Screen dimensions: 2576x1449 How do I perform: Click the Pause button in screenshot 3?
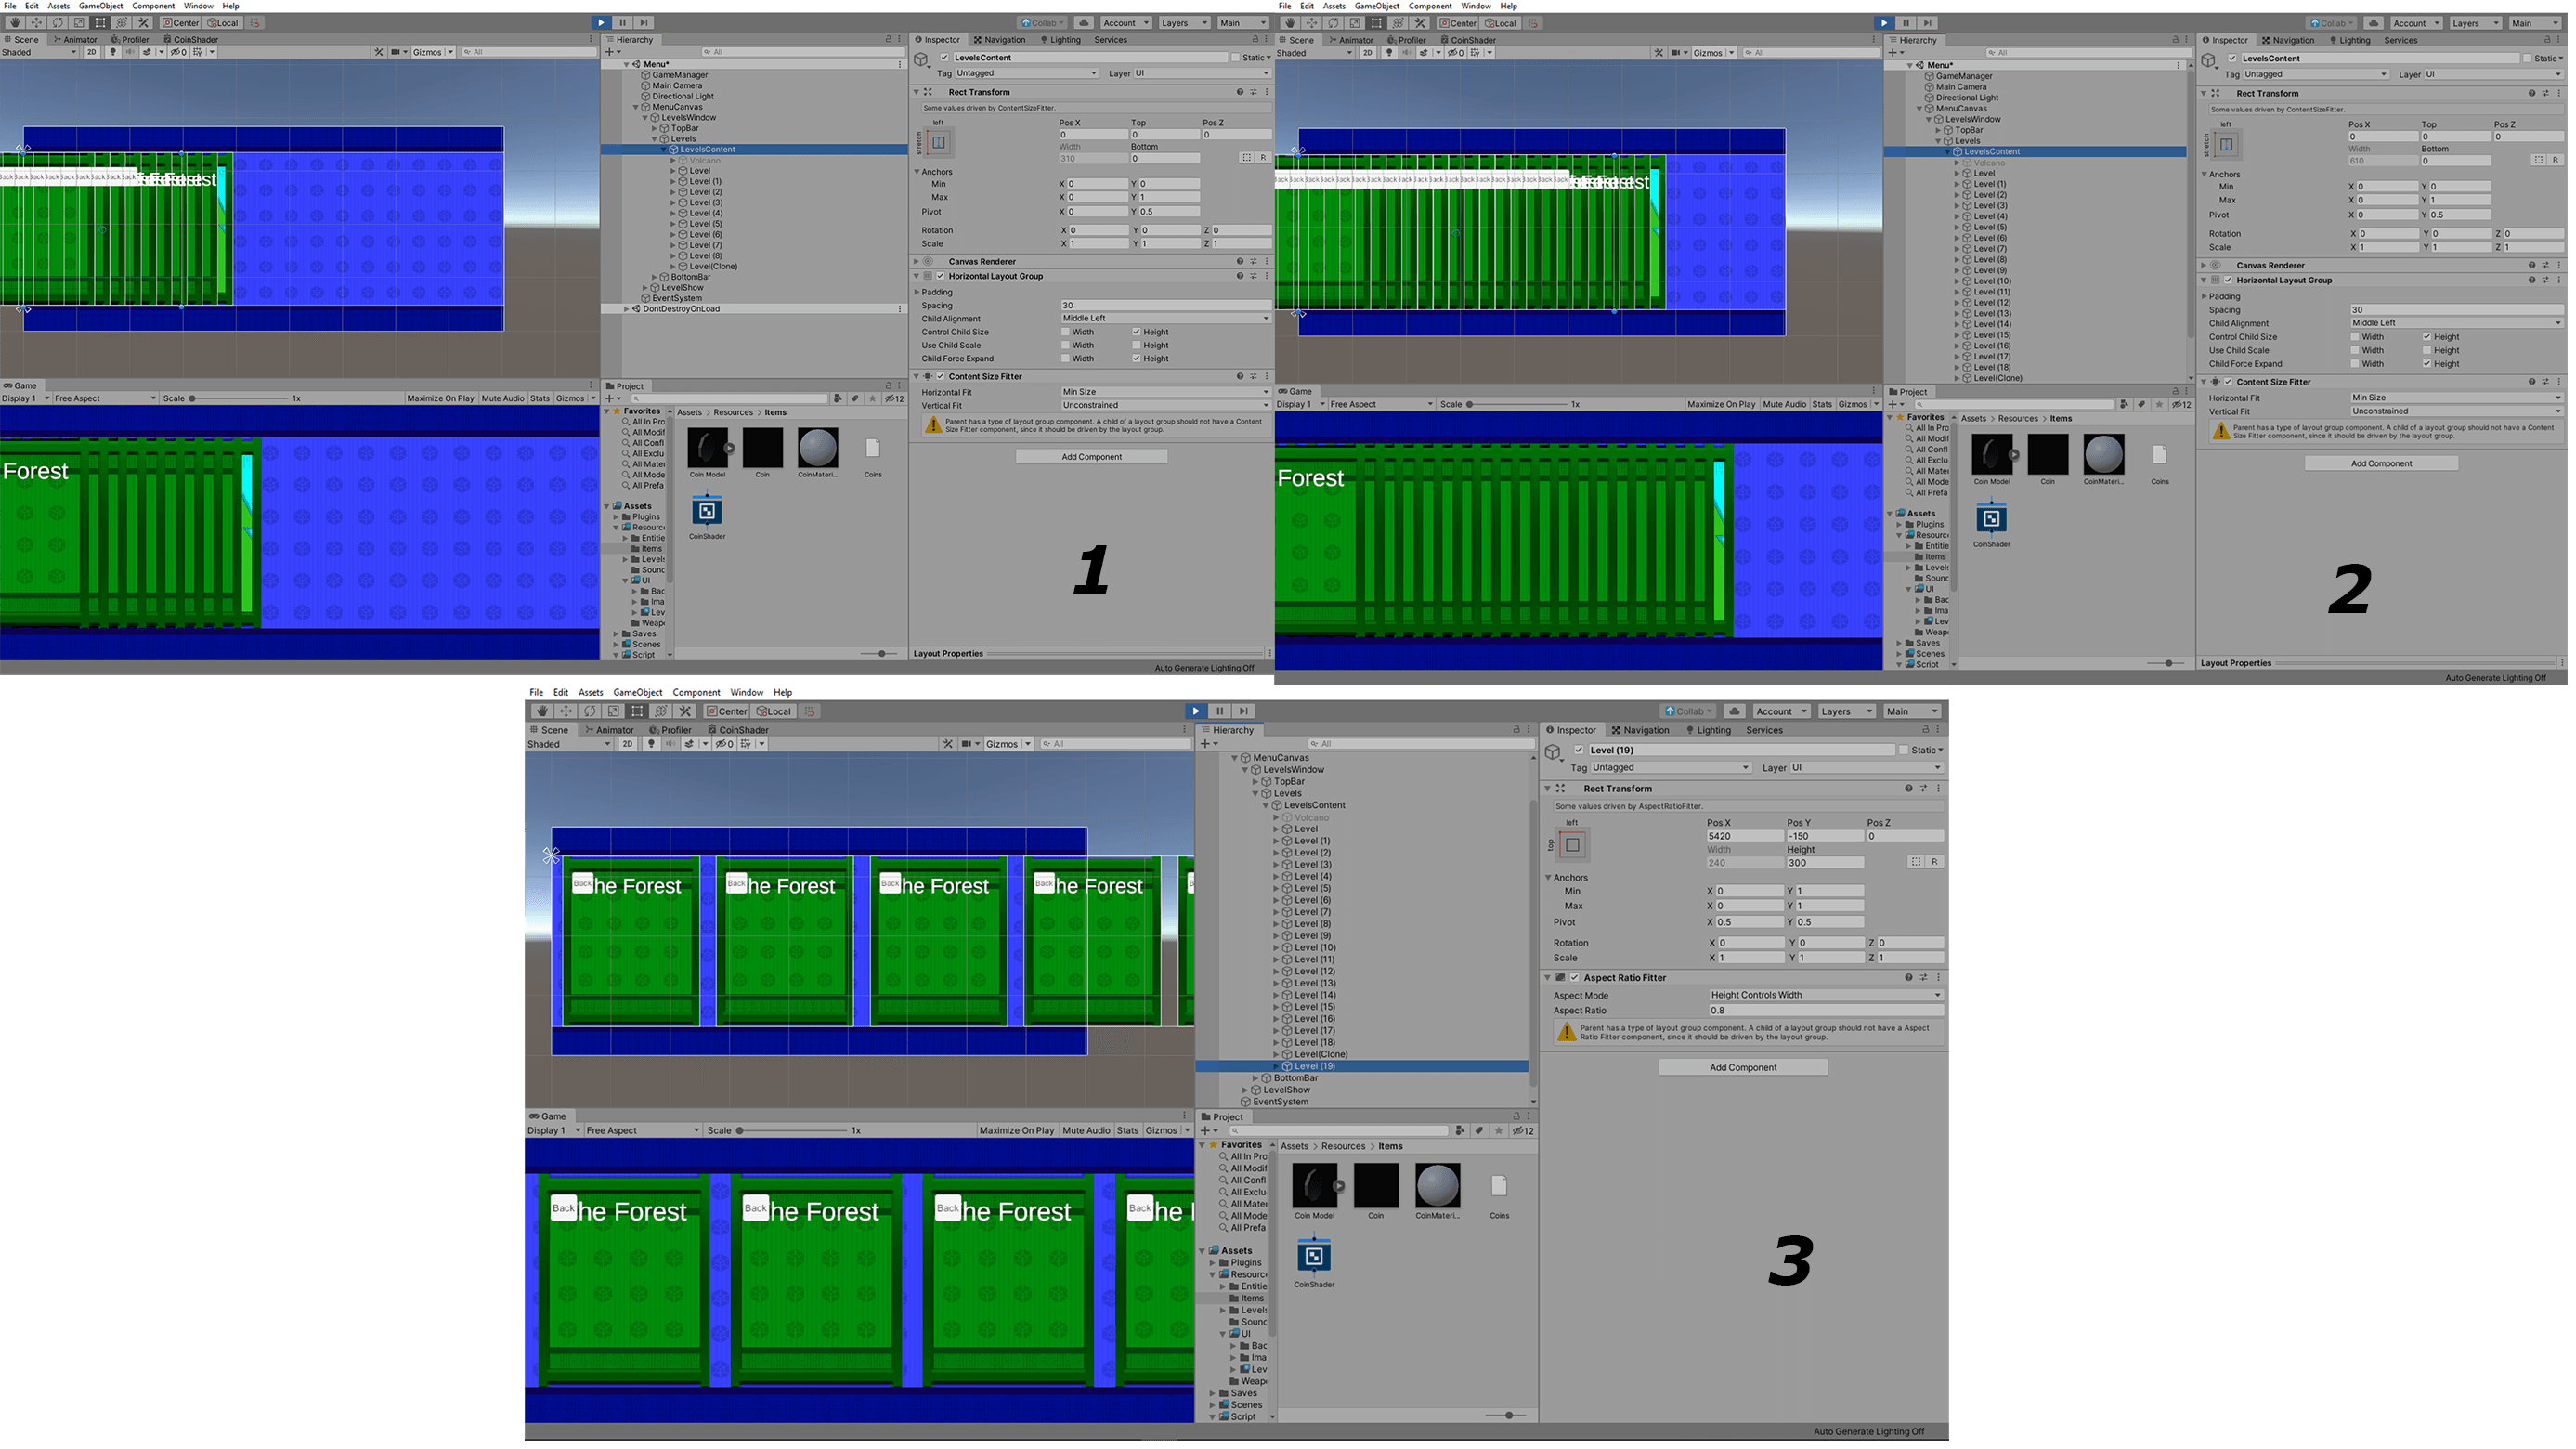pos(1220,711)
